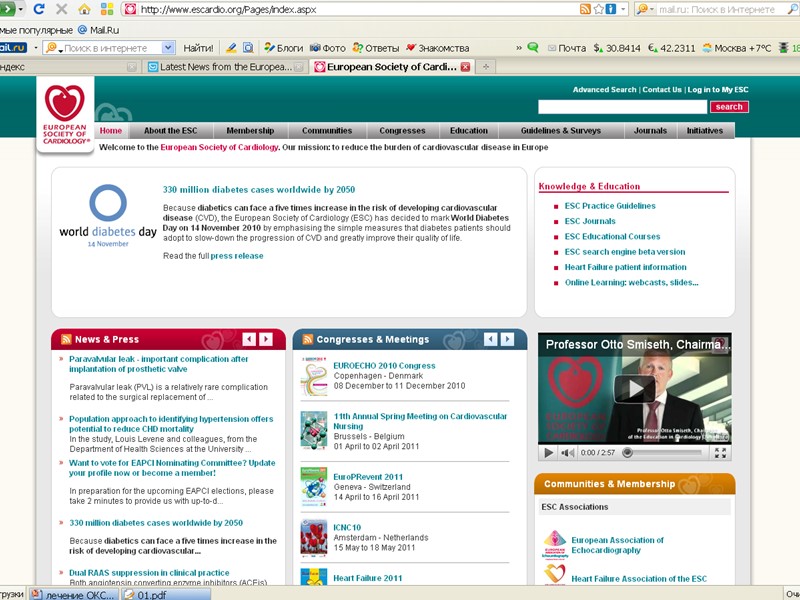Expand the Mail.ru toolbar search history dropdown

[x=168, y=48]
